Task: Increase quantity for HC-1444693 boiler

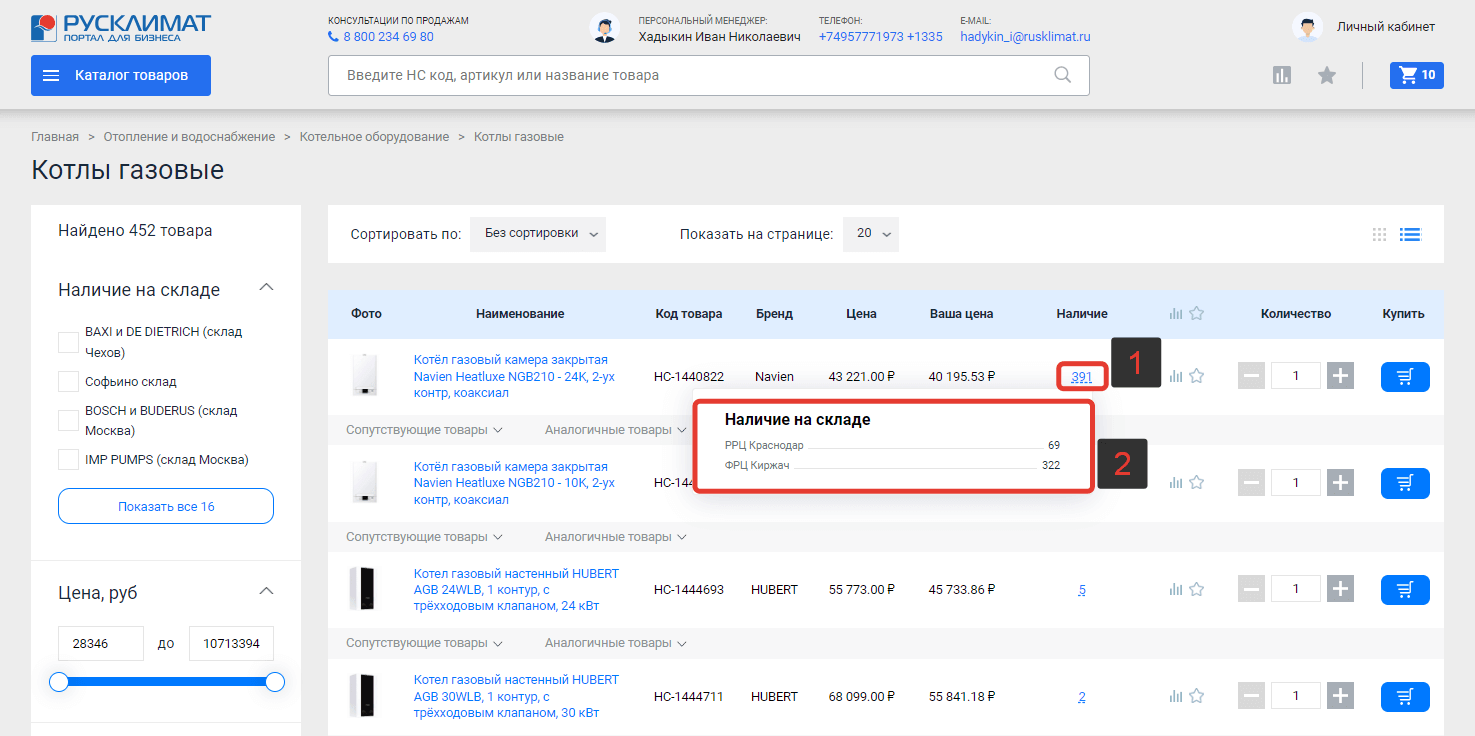Action: click(1340, 589)
